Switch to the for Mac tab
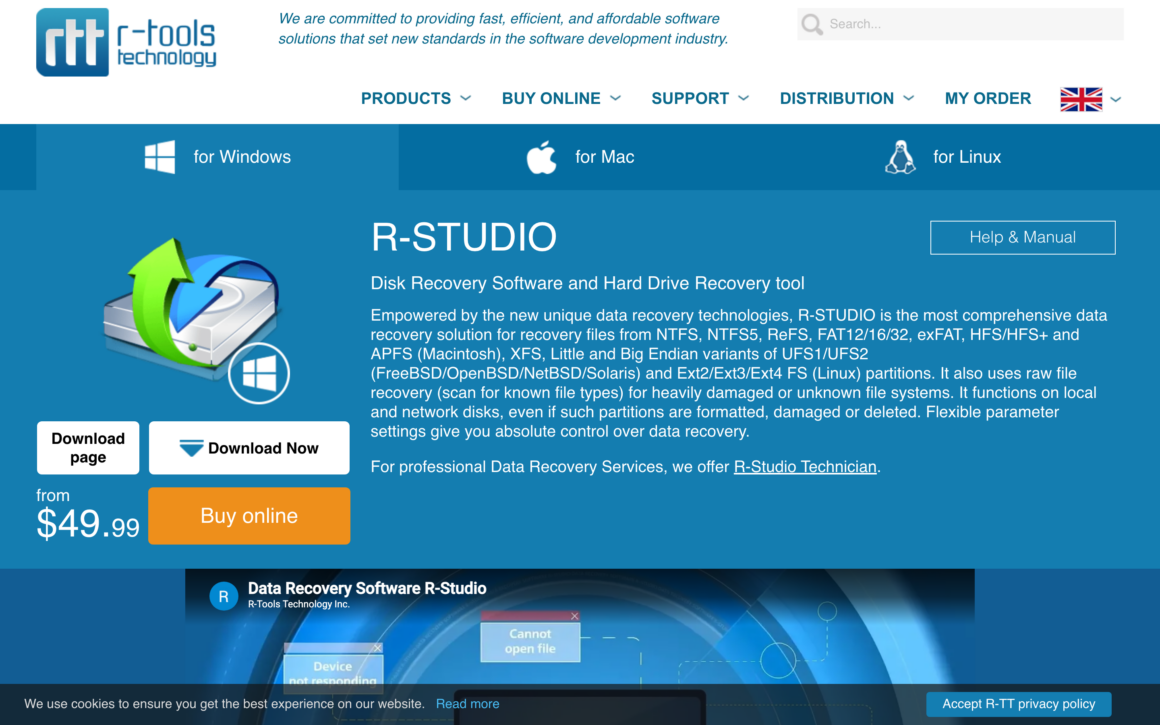Viewport: 1160px width, 725px height. tap(580, 157)
